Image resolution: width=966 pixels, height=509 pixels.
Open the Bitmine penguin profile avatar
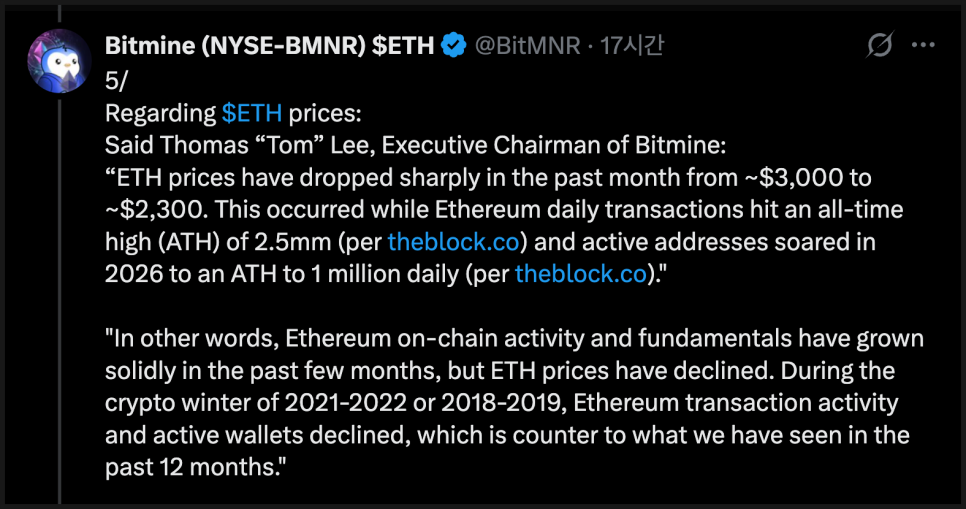click(x=59, y=61)
